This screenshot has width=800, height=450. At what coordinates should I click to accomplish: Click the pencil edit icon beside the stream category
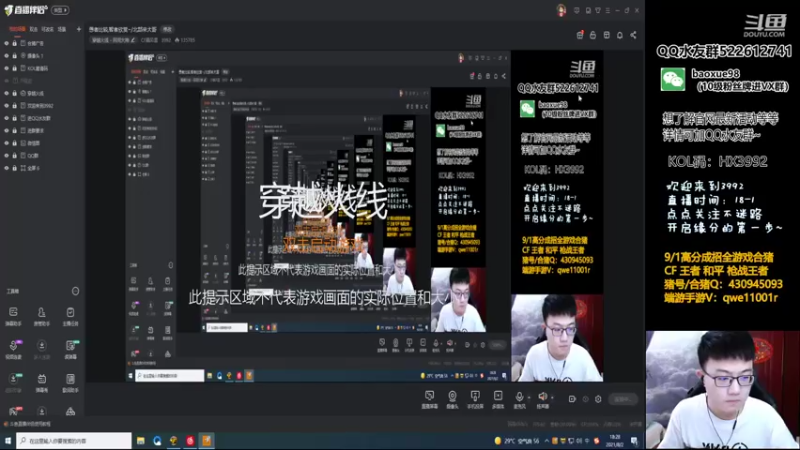click(x=133, y=40)
